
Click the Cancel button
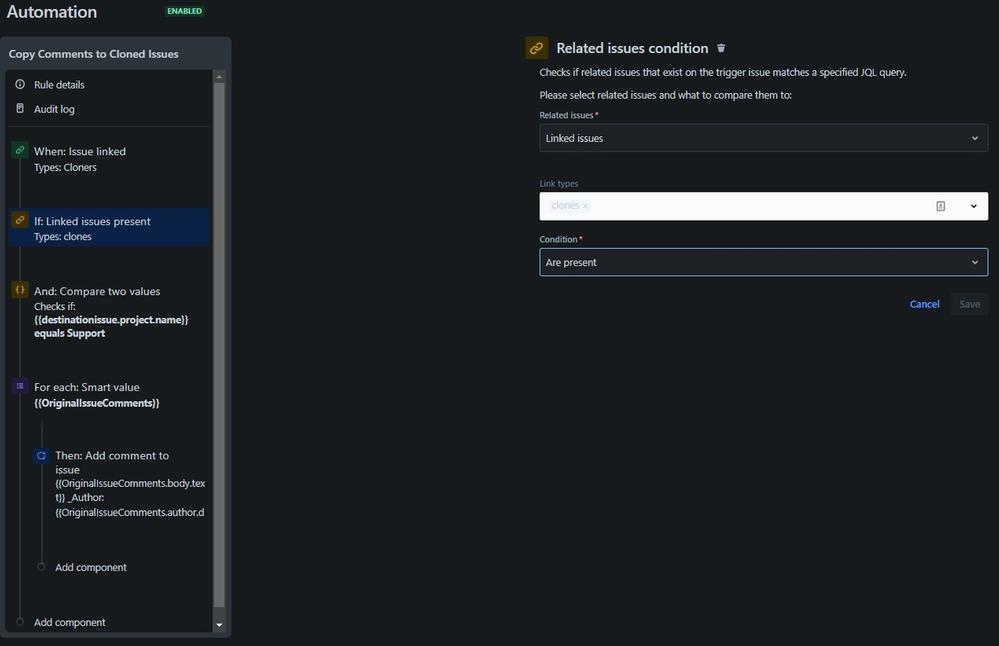pos(924,304)
